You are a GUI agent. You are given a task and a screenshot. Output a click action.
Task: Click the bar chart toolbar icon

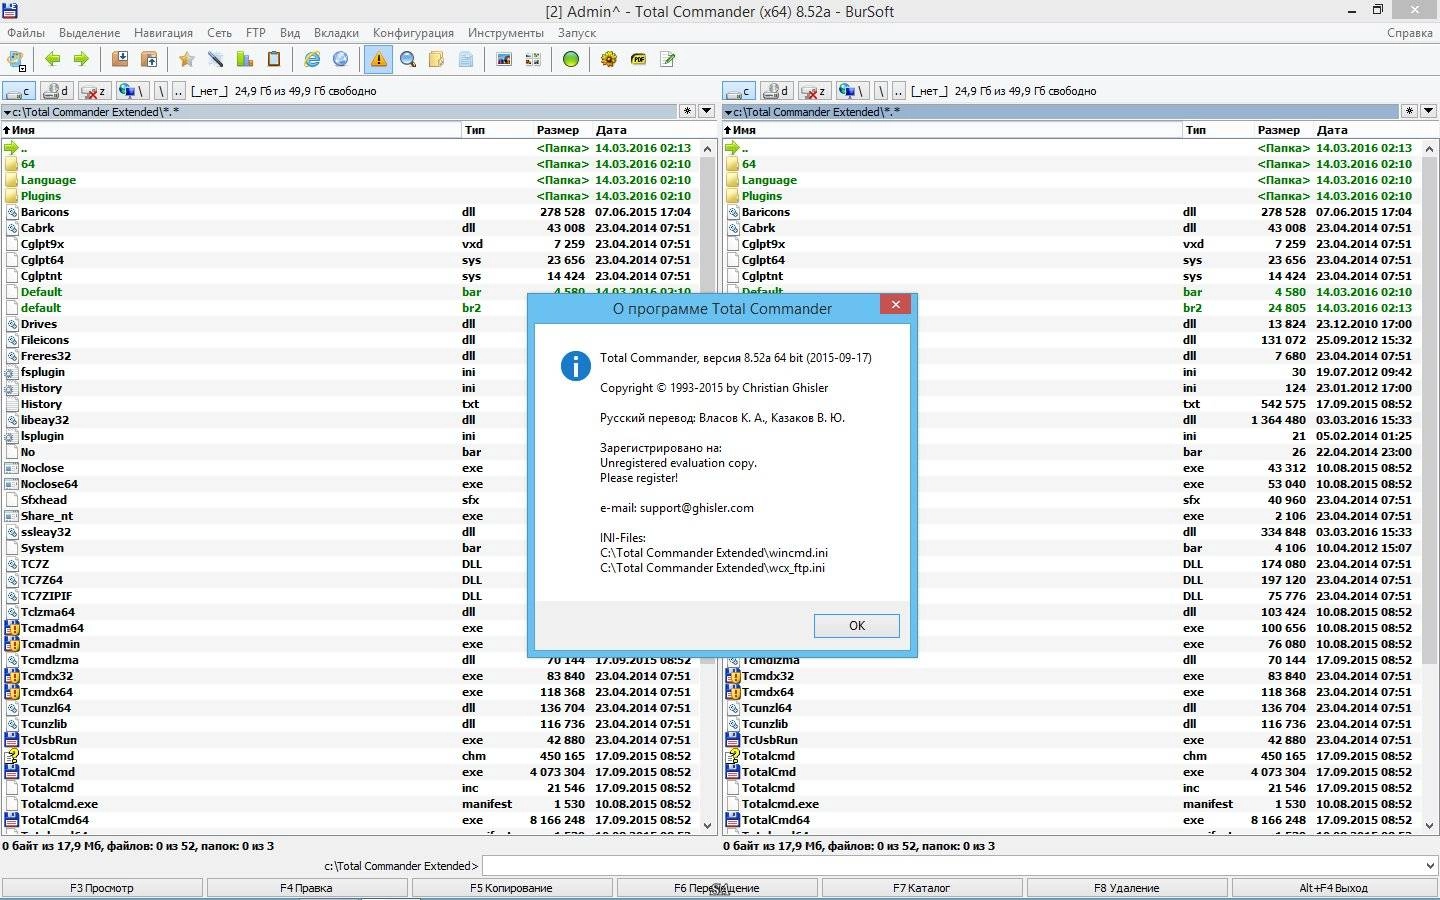click(x=244, y=59)
